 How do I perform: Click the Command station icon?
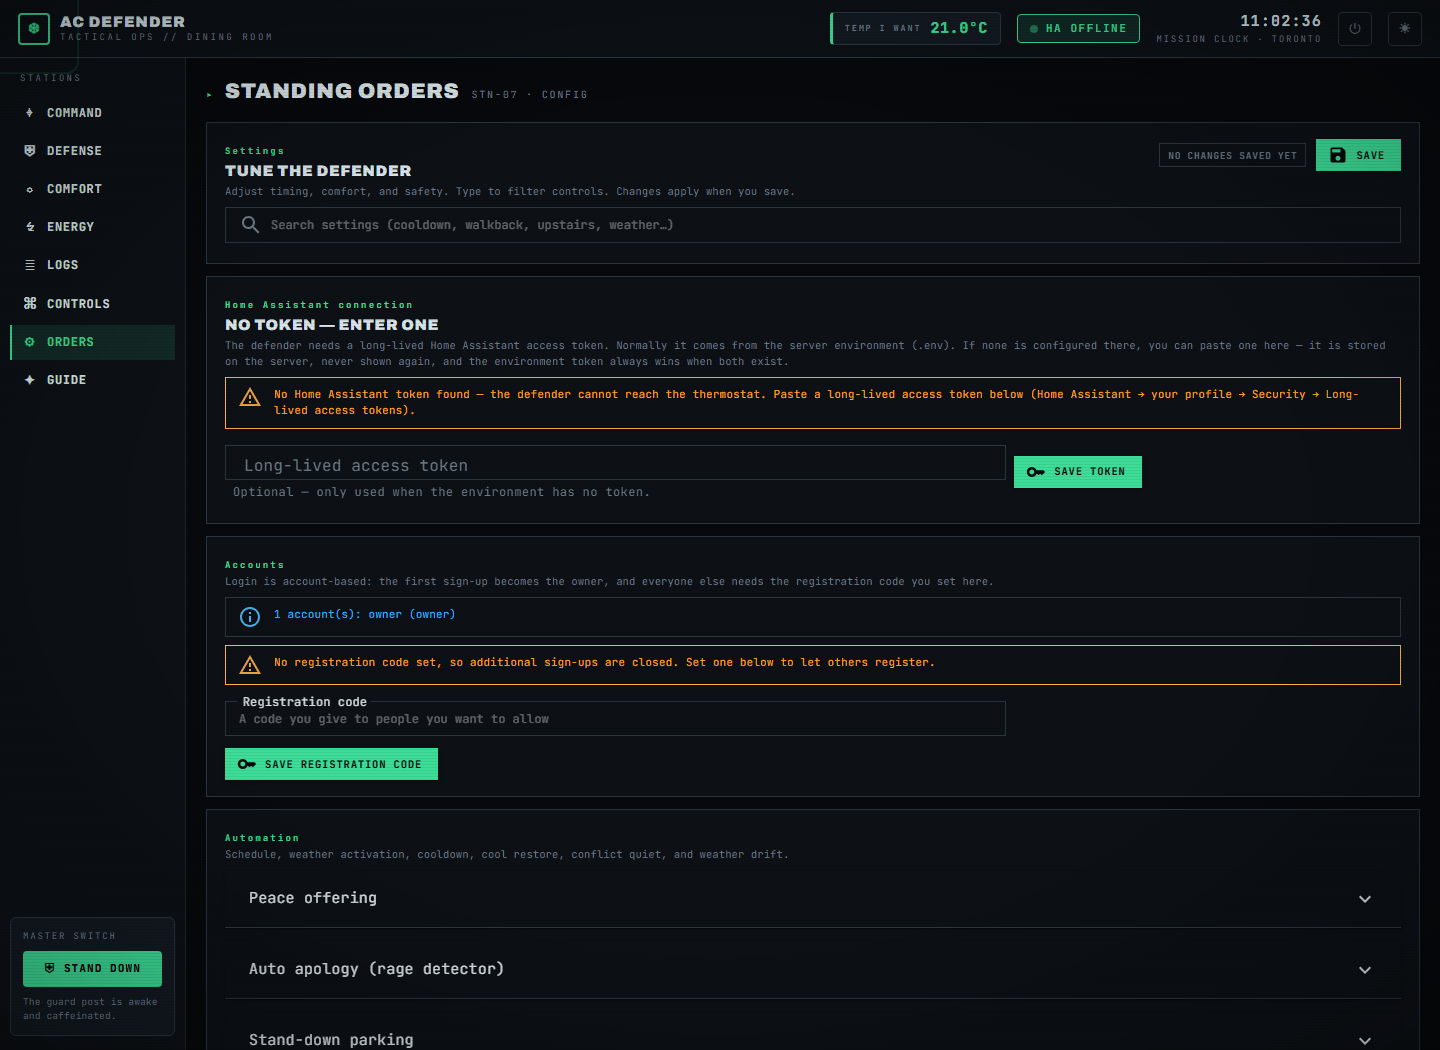(30, 113)
